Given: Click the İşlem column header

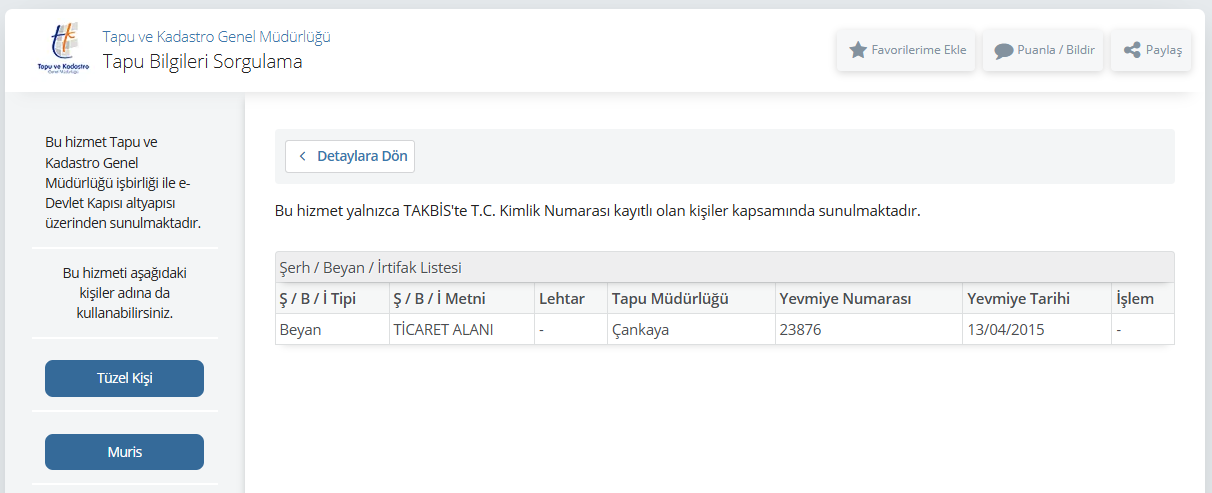Looking at the screenshot, I should pos(1135,299).
